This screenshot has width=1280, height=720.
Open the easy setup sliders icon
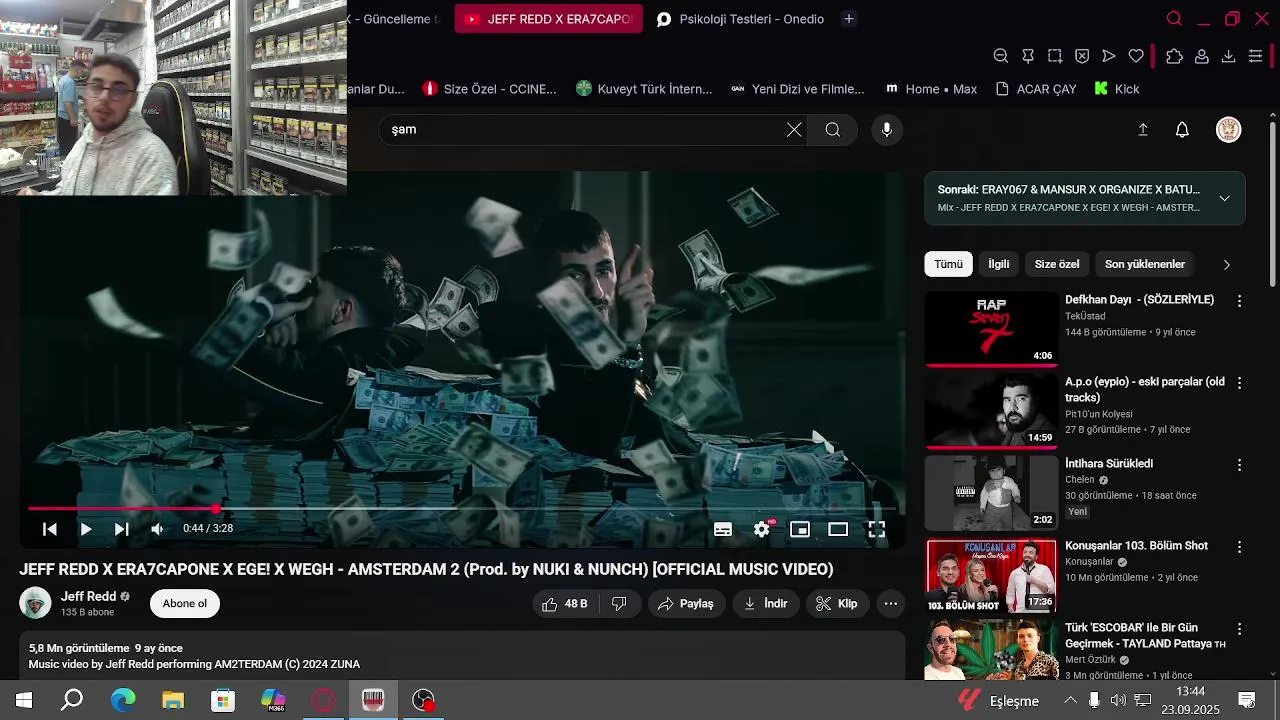(1256, 56)
